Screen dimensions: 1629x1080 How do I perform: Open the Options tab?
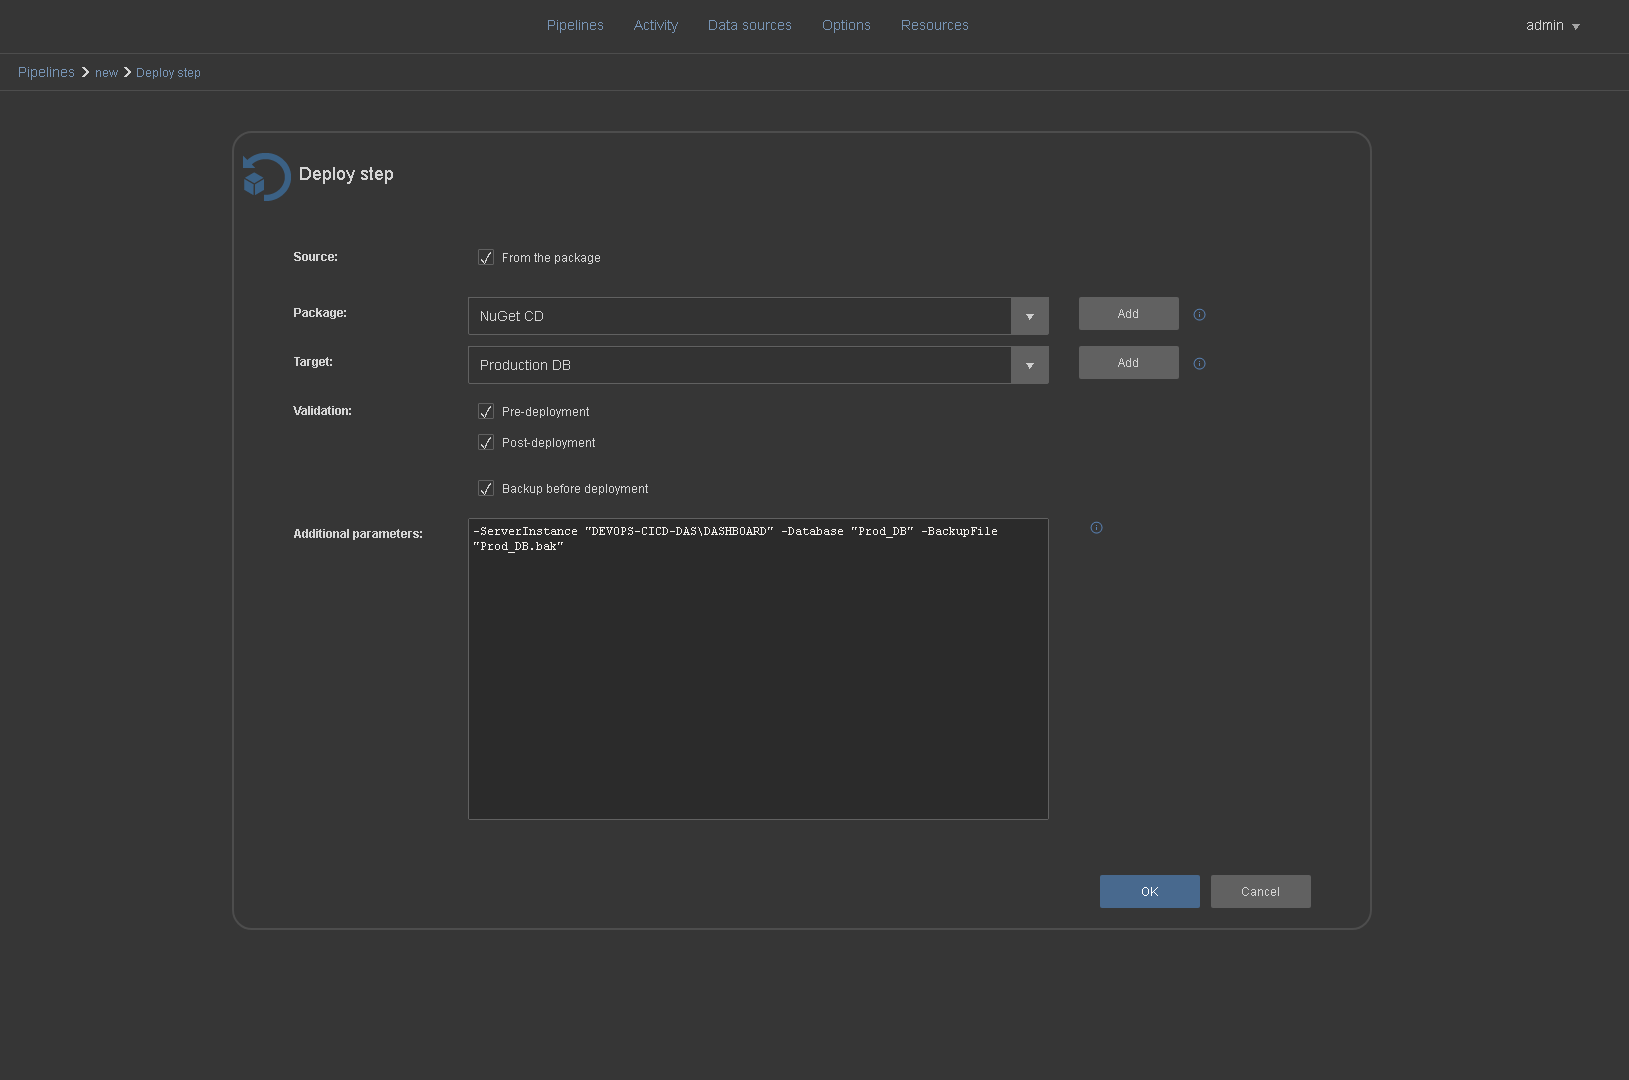point(846,25)
